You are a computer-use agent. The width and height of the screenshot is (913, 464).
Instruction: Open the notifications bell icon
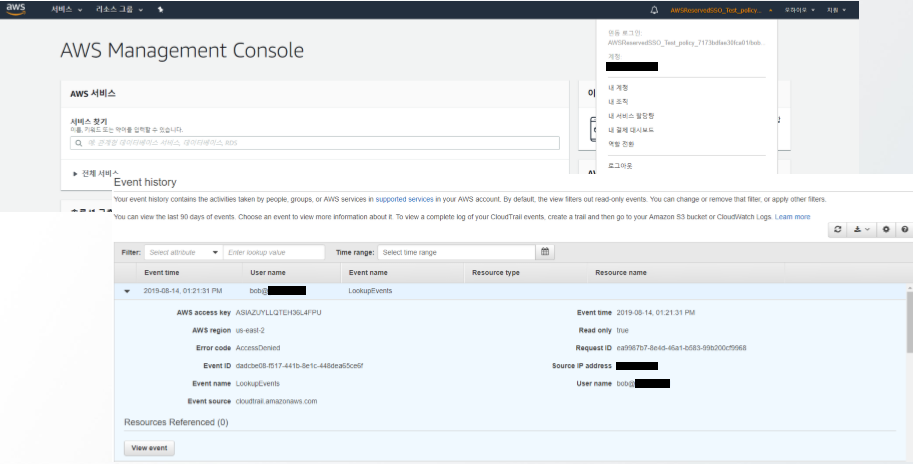point(654,10)
